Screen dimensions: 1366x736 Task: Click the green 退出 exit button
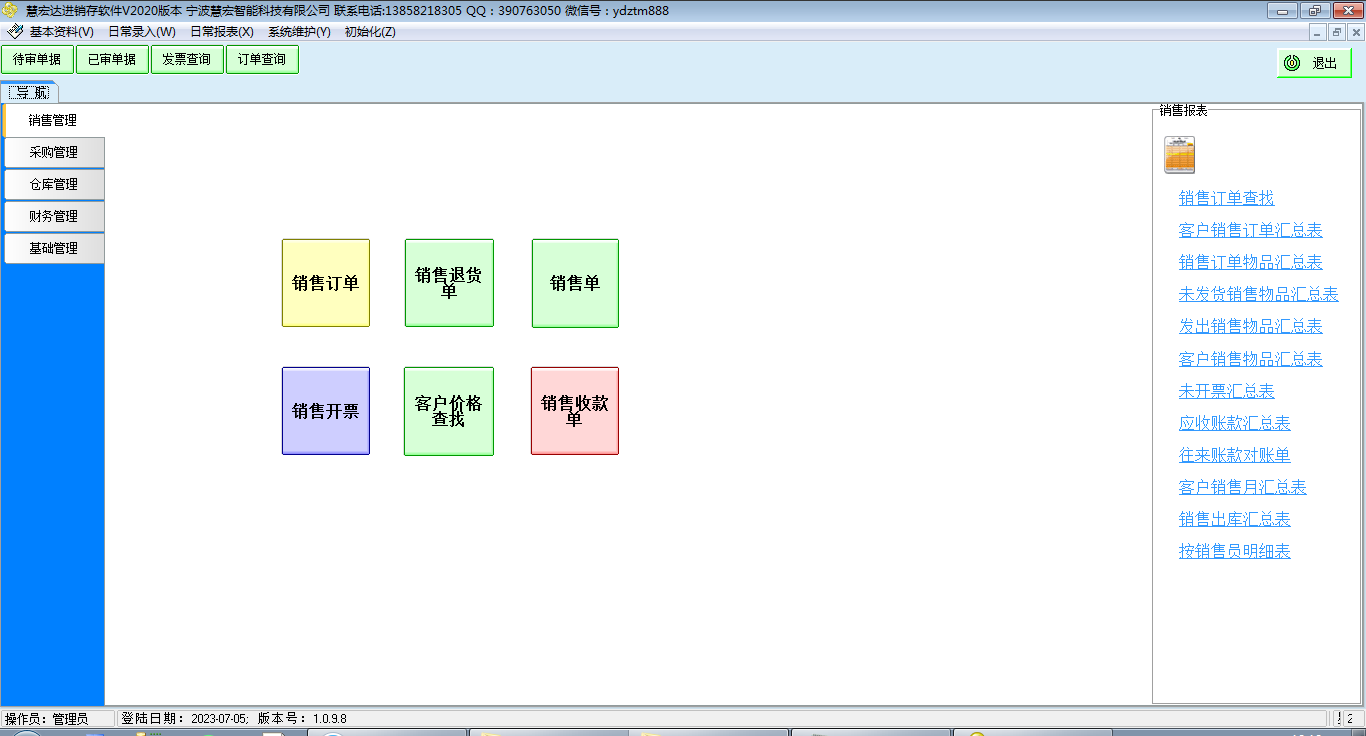coord(1314,63)
